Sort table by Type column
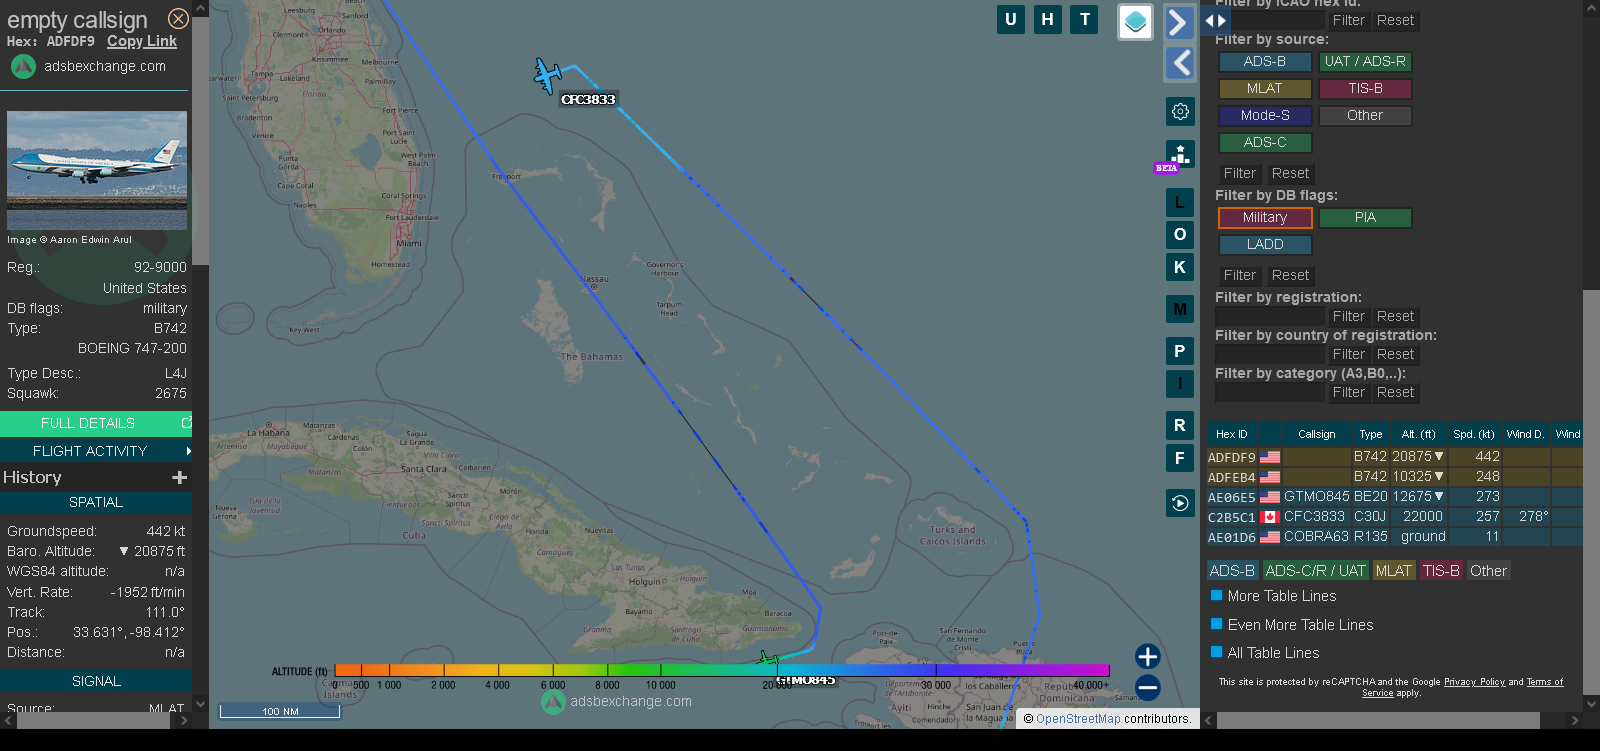 click(1370, 434)
